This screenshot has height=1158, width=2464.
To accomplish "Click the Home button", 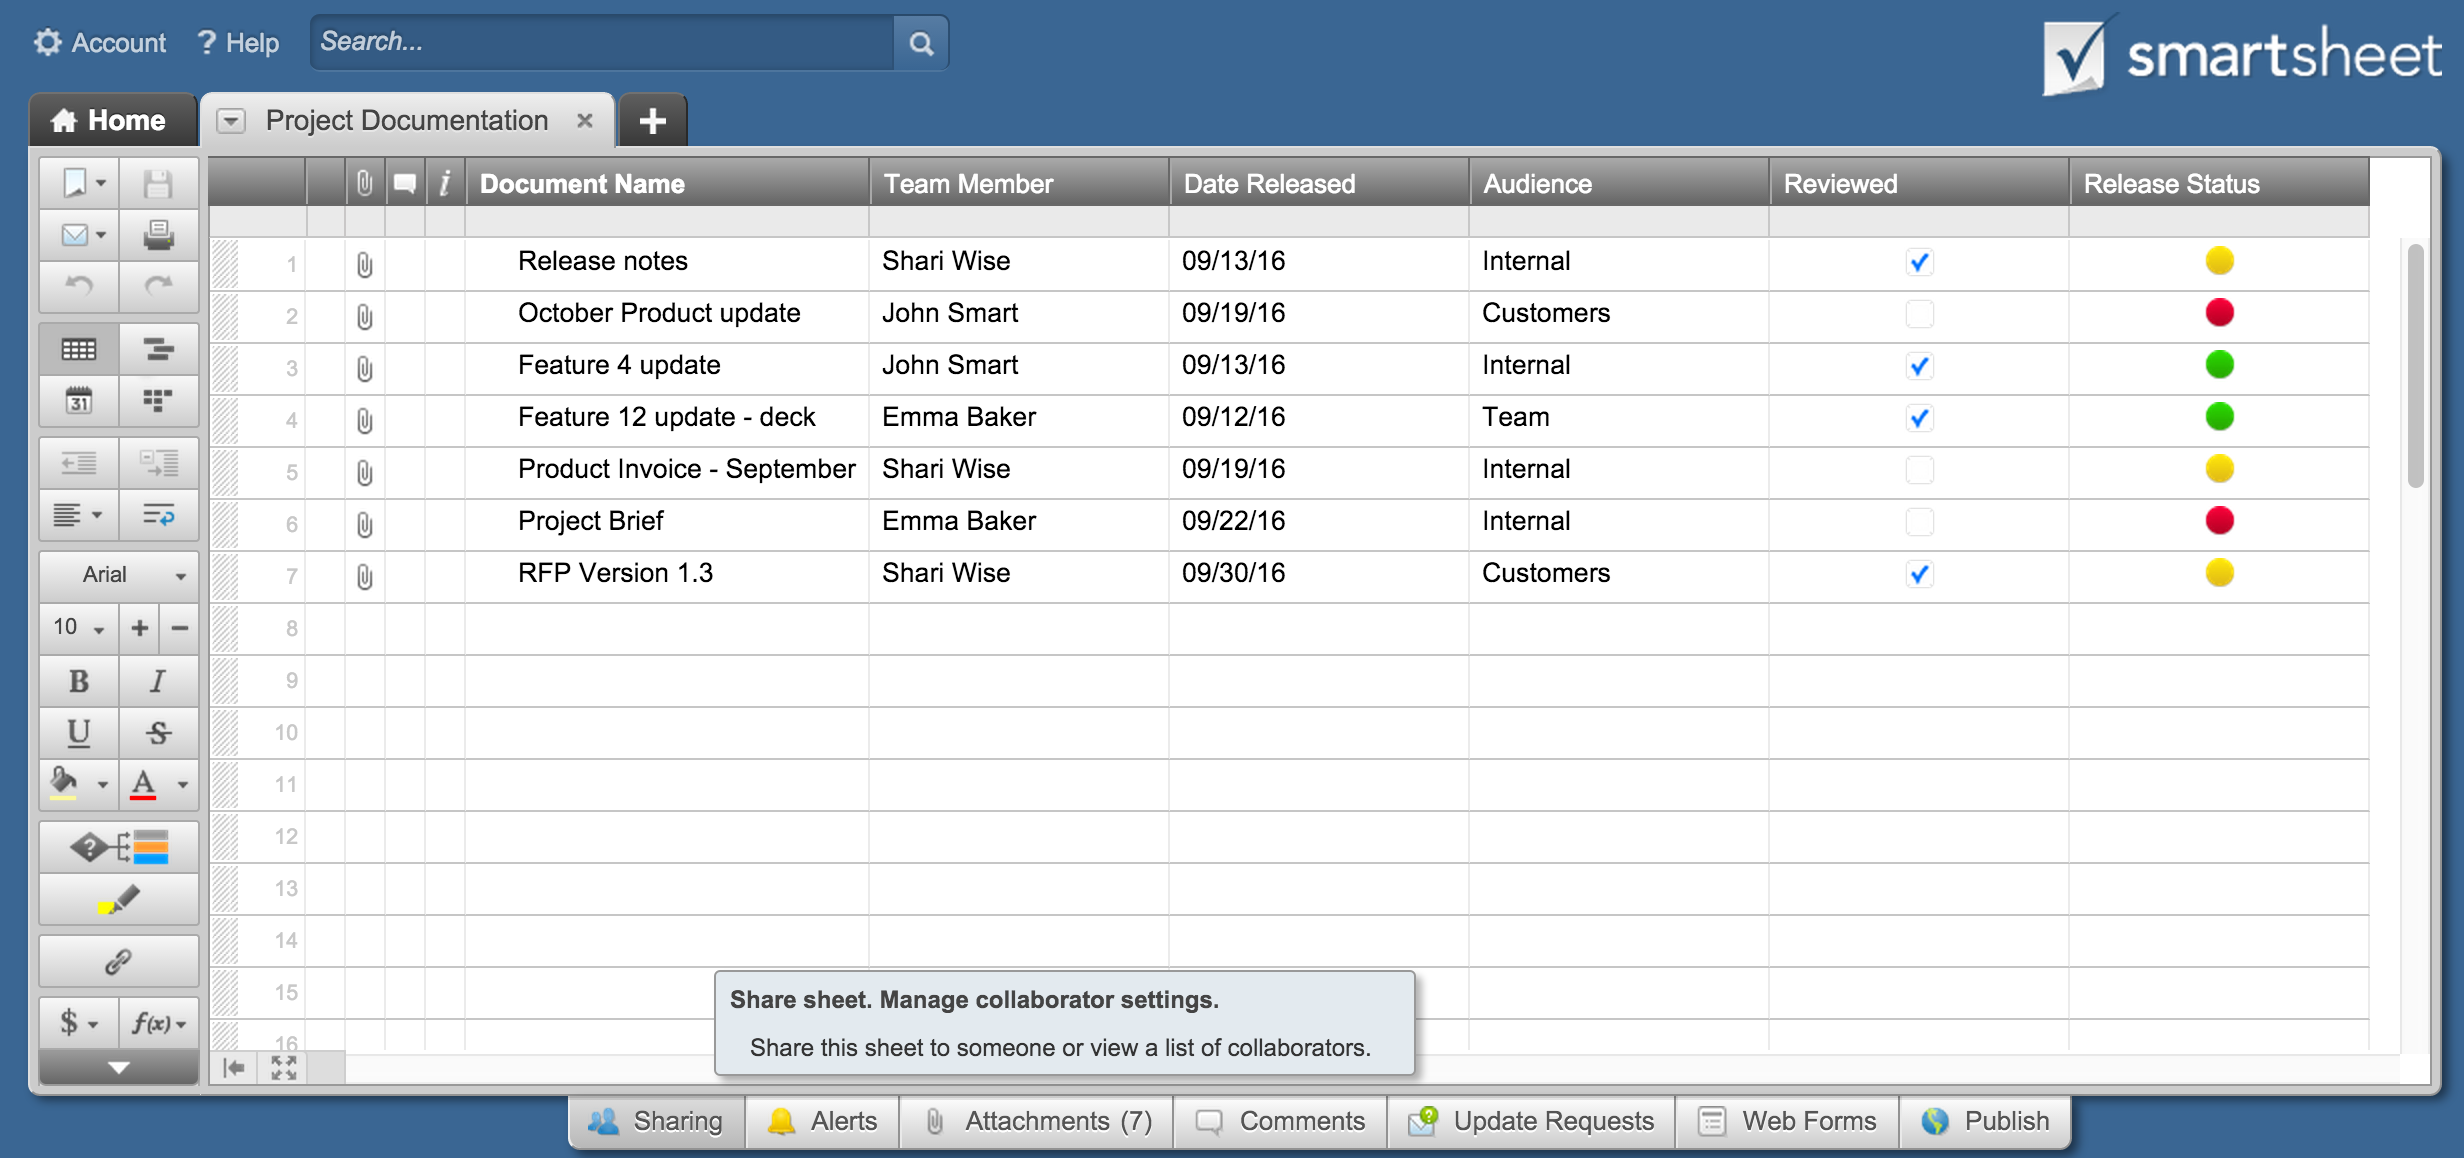I will [113, 120].
